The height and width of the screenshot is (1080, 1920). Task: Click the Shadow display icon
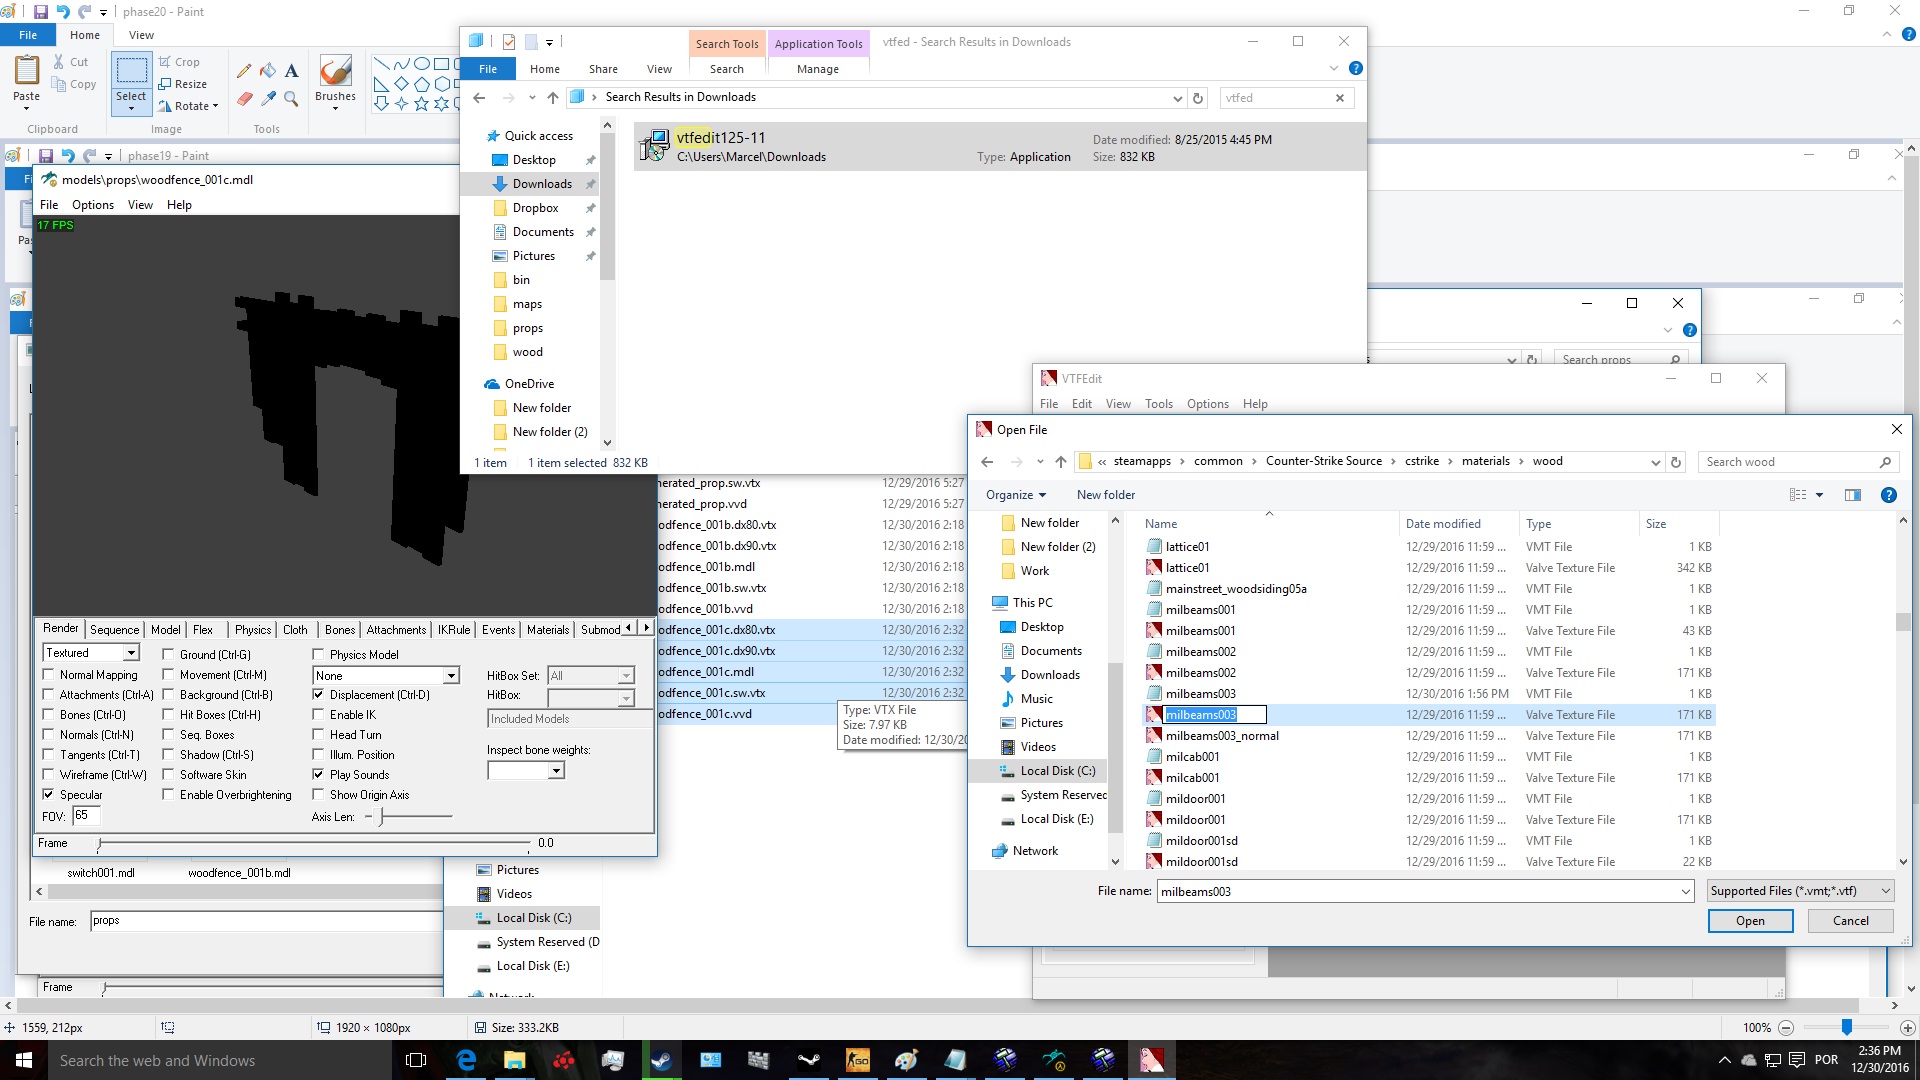pos(167,754)
